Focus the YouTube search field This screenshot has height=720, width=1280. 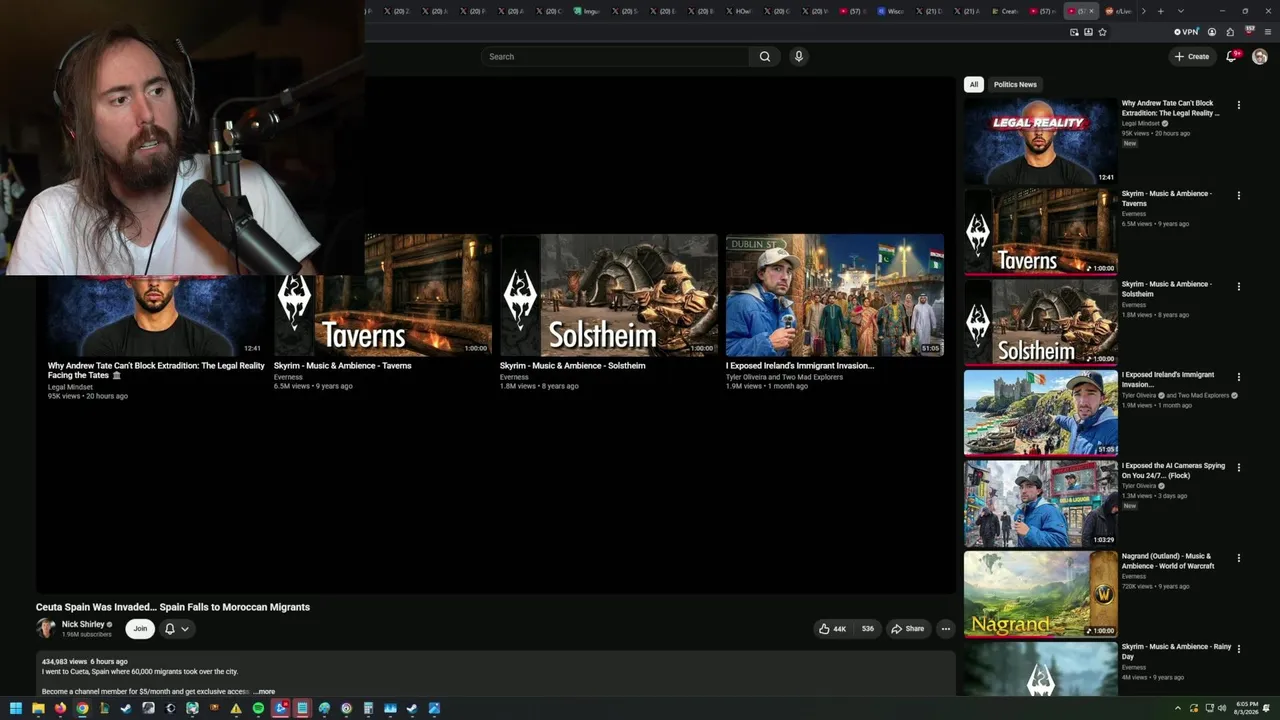(615, 57)
